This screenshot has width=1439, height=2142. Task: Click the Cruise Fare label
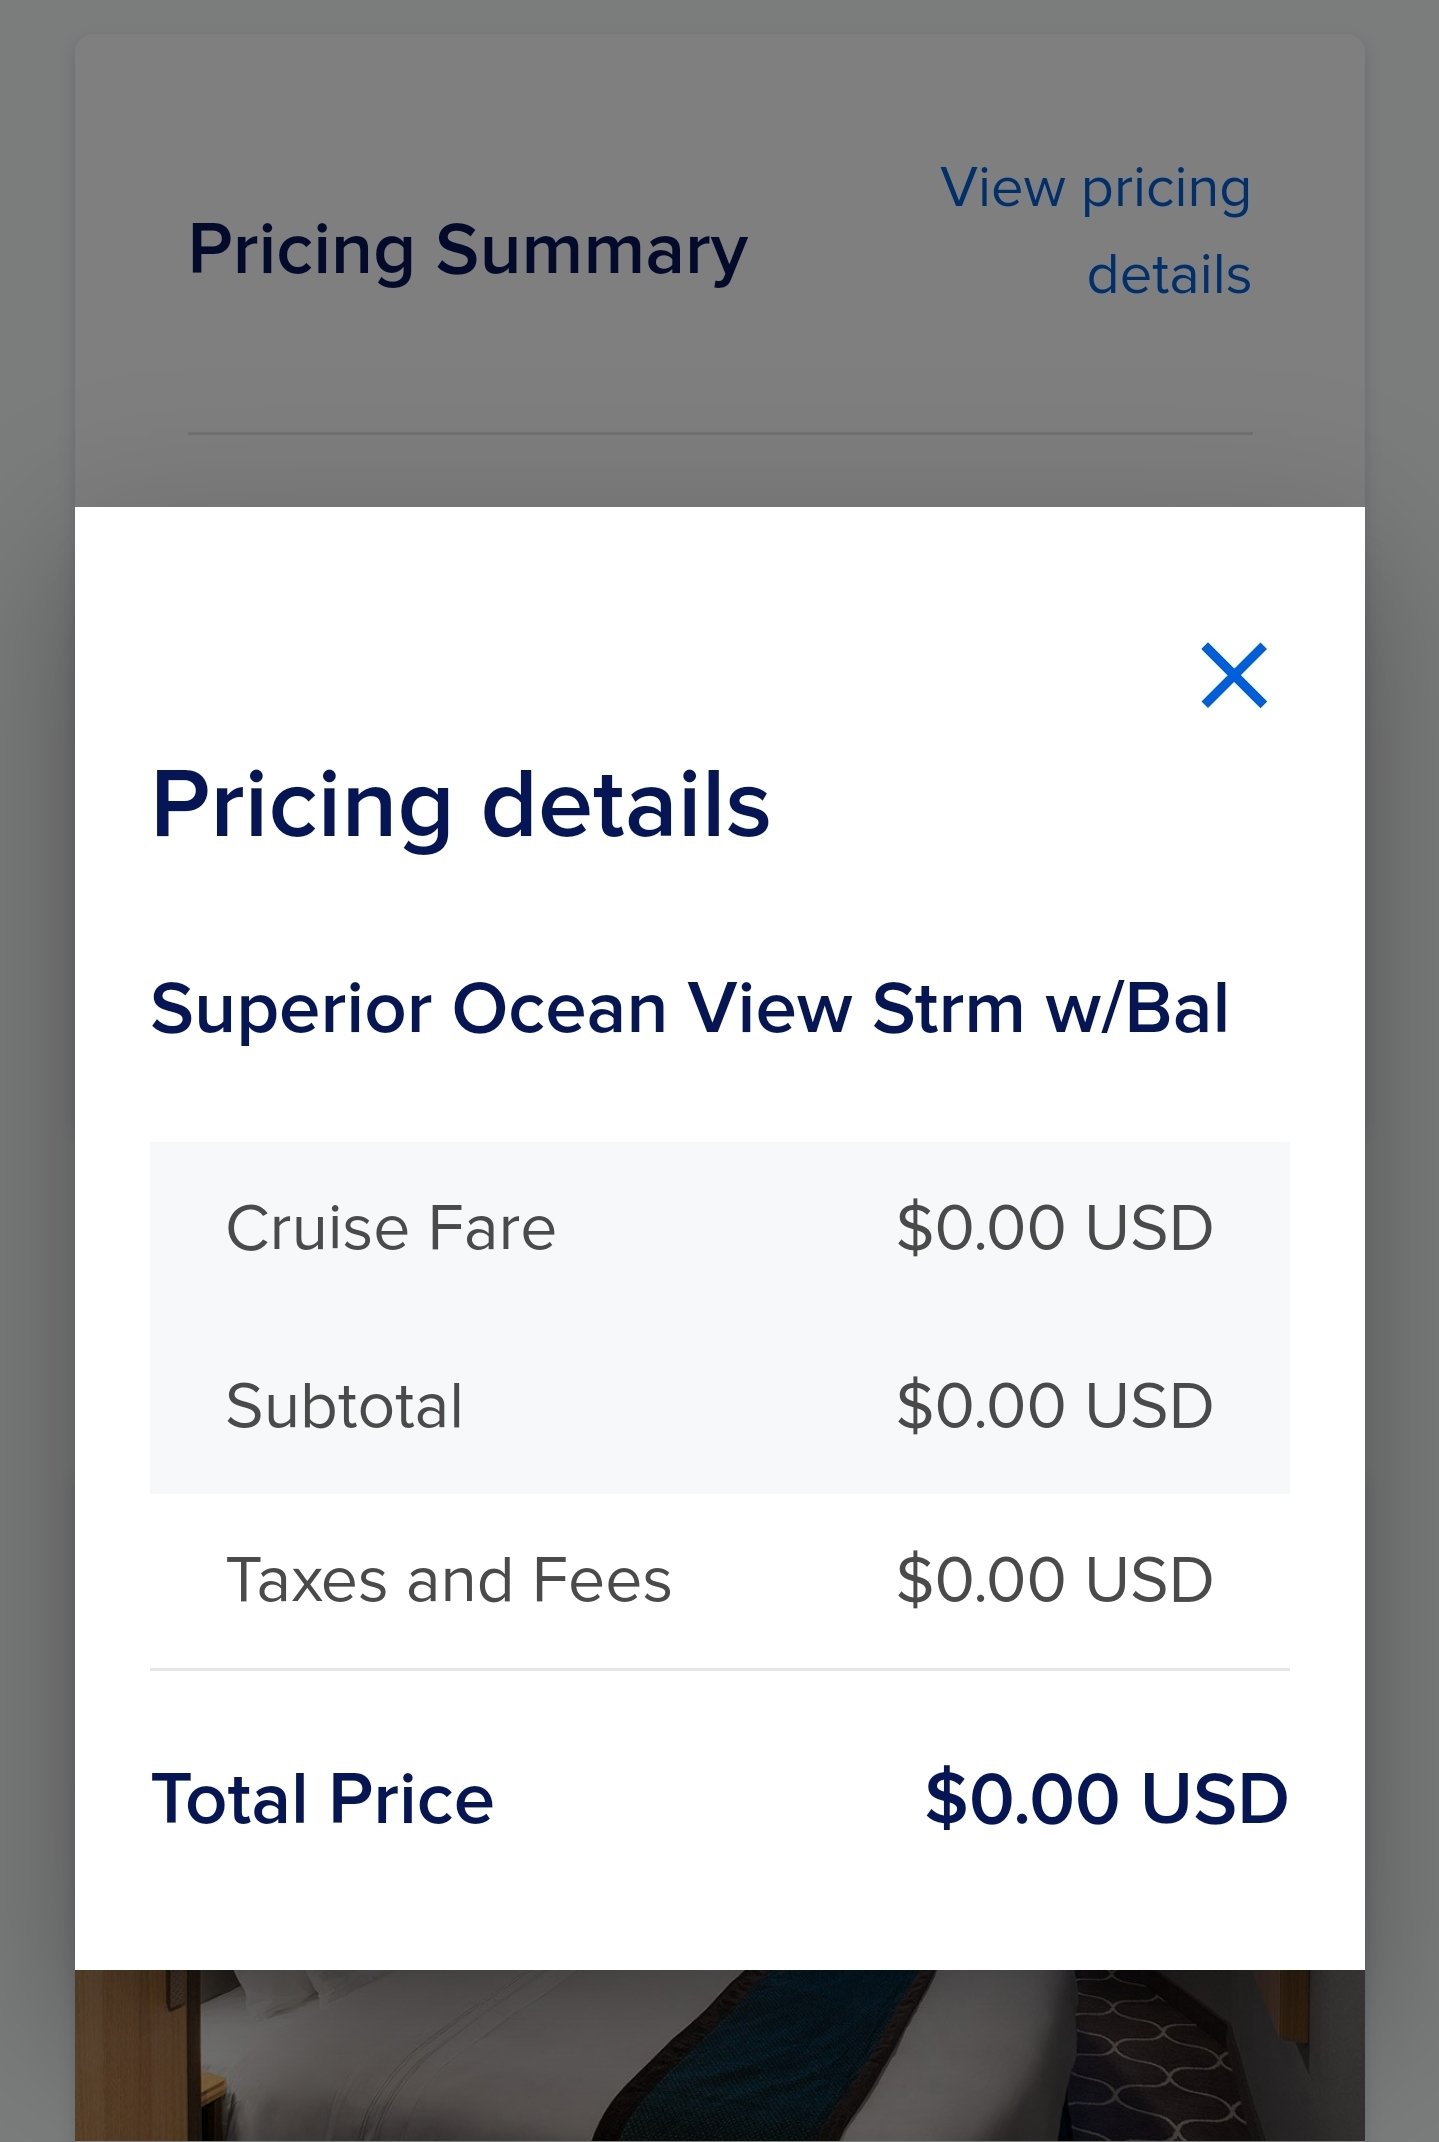pyautogui.click(x=391, y=1228)
